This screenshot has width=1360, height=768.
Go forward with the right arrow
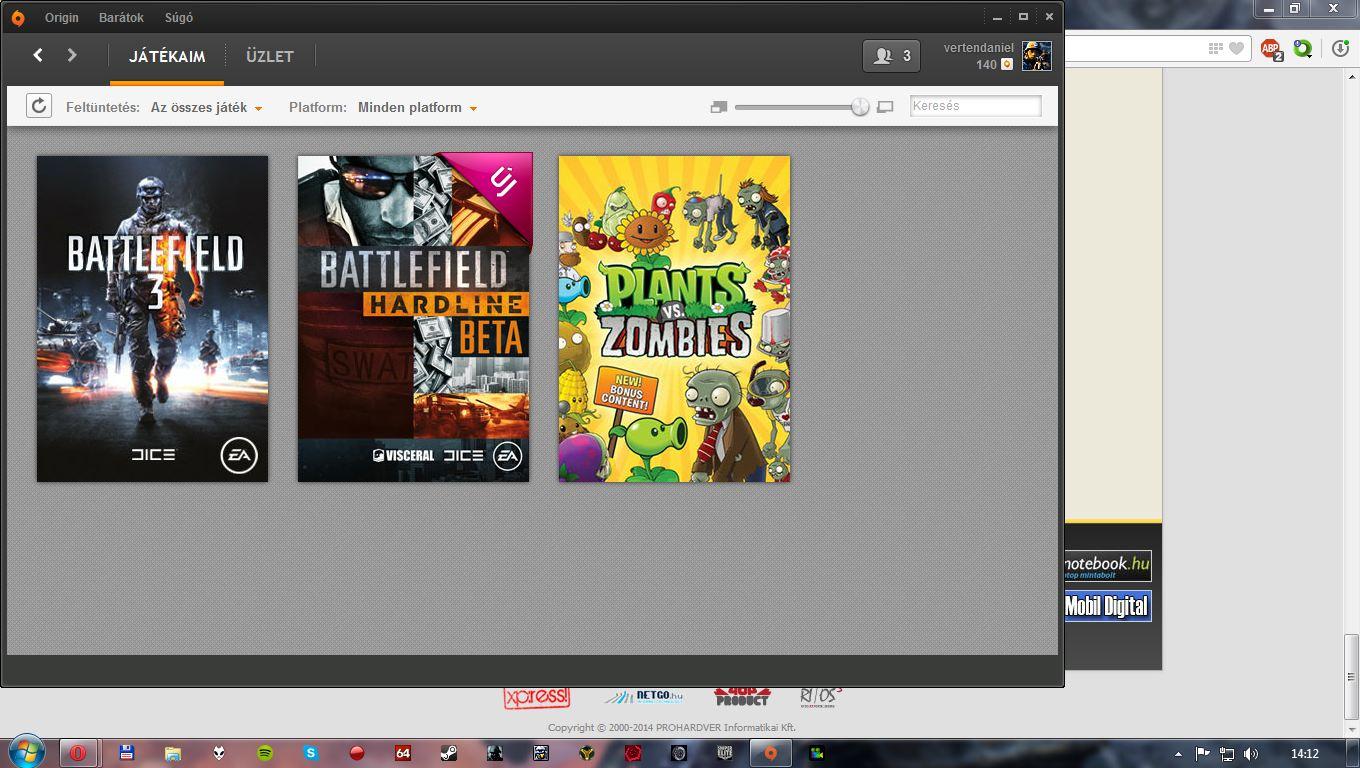72,55
